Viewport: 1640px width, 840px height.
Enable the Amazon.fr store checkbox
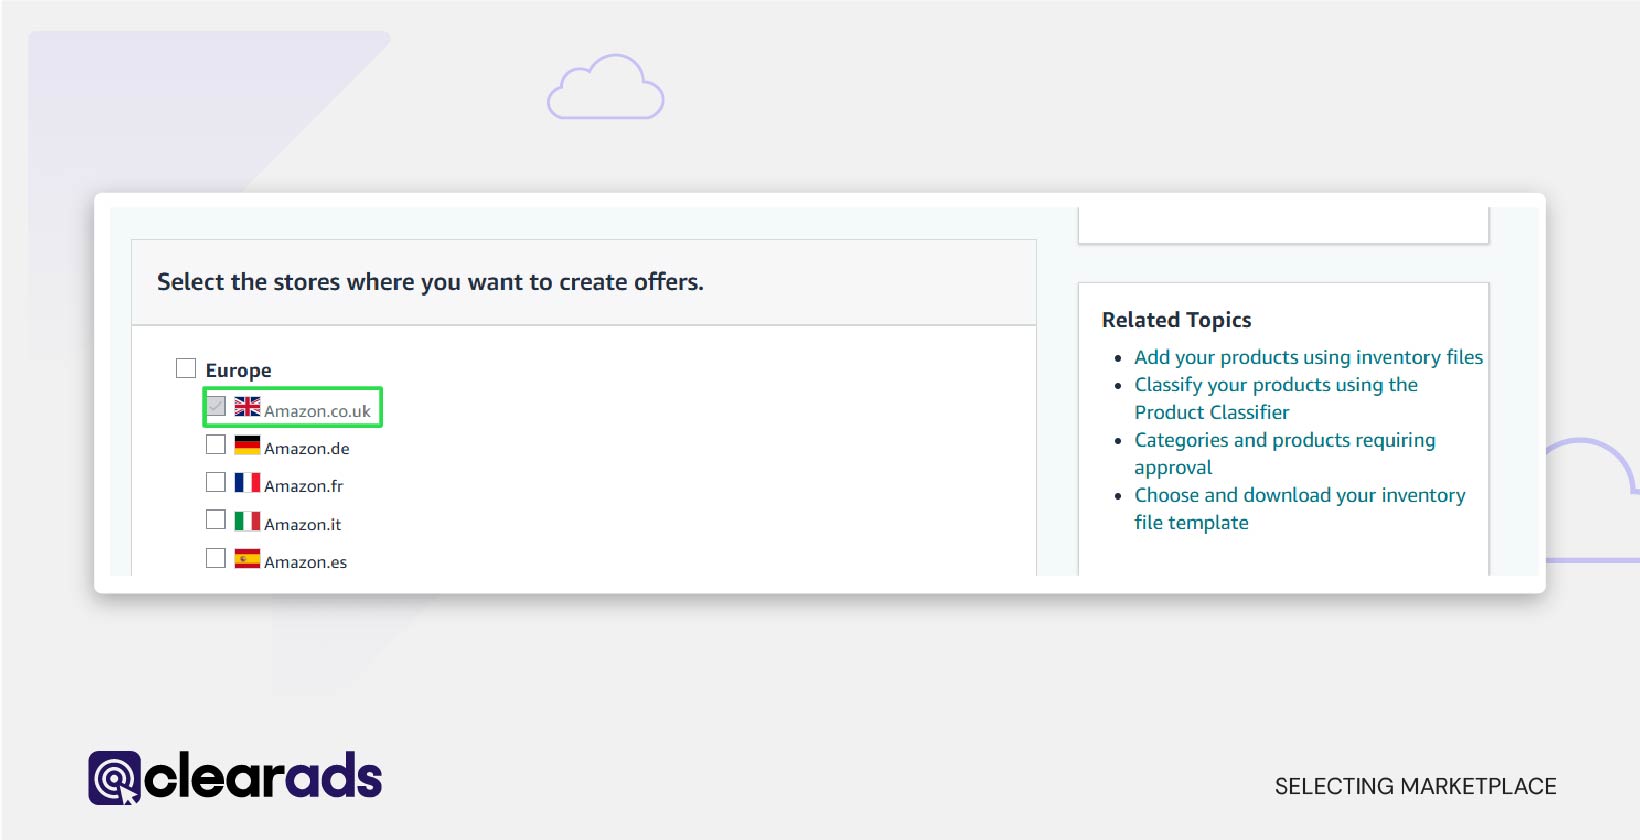pyautogui.click(x=216, y=482)
